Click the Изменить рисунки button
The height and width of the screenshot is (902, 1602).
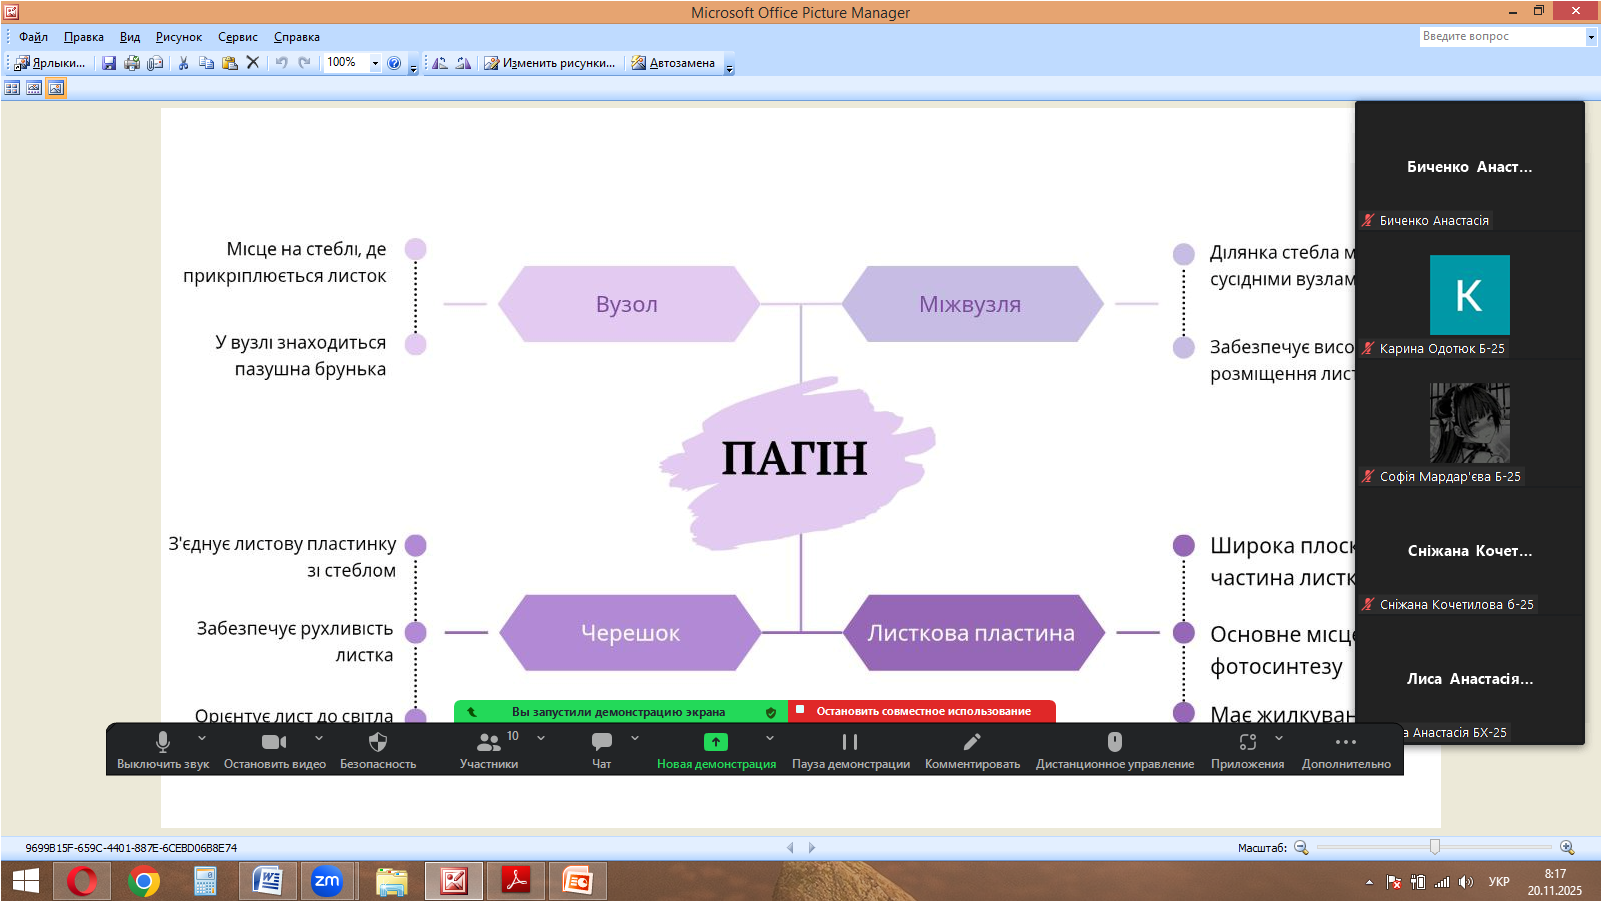point(550,63)
